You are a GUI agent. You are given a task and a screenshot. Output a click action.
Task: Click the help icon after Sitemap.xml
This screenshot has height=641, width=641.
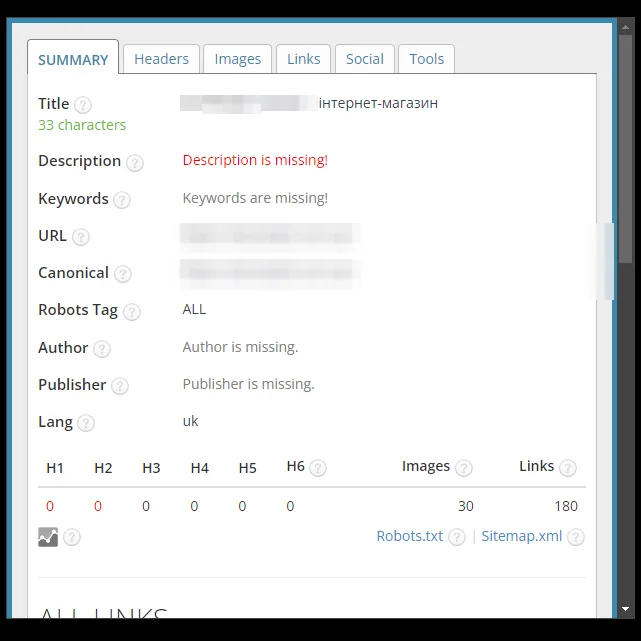pos(576,537)
